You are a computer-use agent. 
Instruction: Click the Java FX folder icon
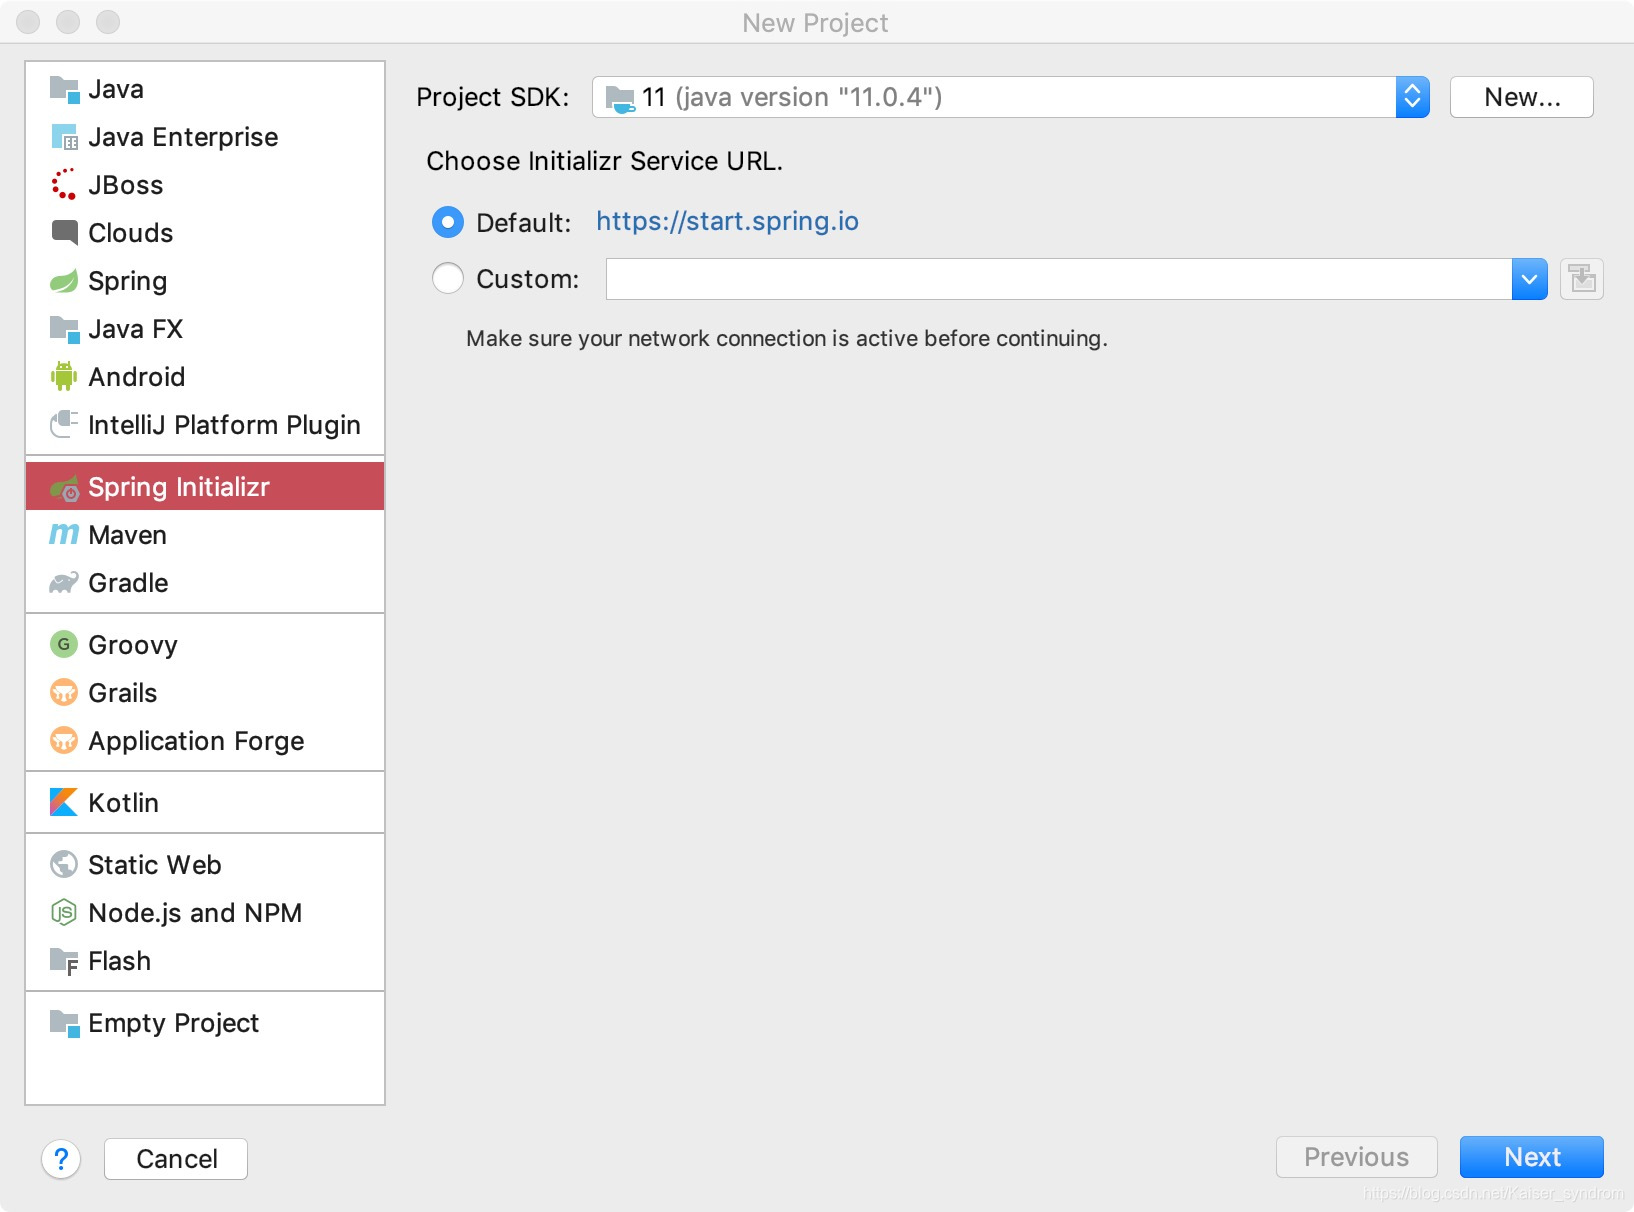click(x=64, y=329)
